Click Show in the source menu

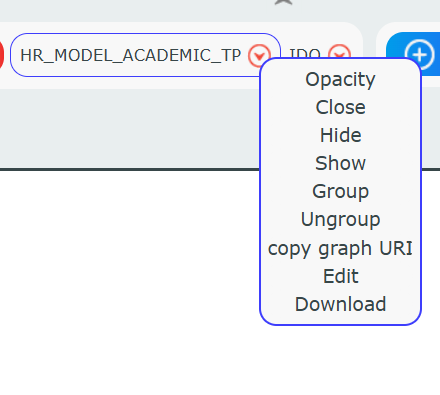pos(340,163)
